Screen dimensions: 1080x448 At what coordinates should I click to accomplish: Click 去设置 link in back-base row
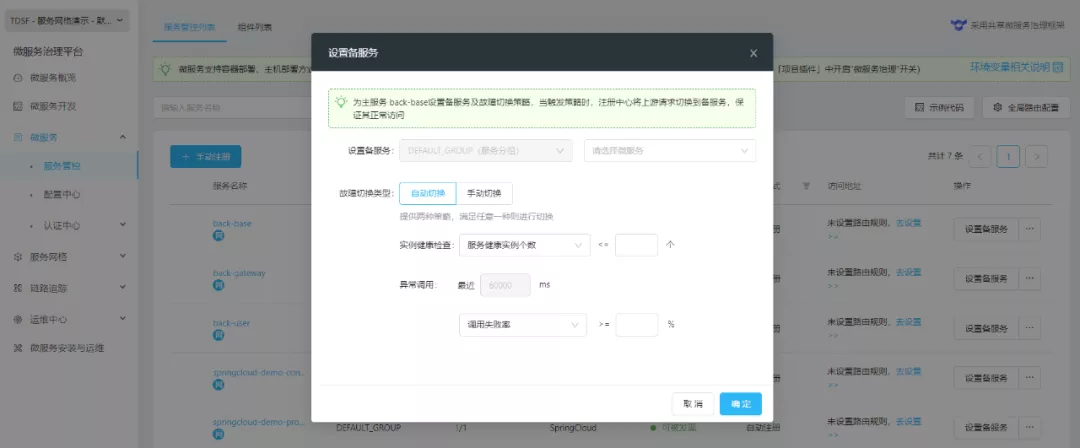(x=908, y=223)
